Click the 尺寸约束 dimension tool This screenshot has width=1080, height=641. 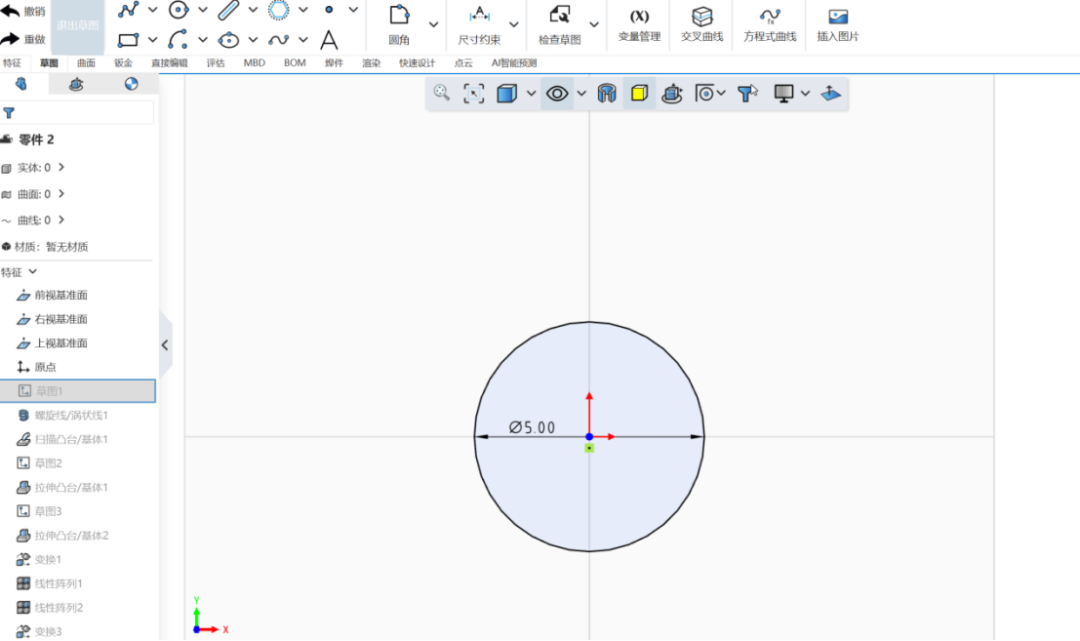click(x=479, y=25)
